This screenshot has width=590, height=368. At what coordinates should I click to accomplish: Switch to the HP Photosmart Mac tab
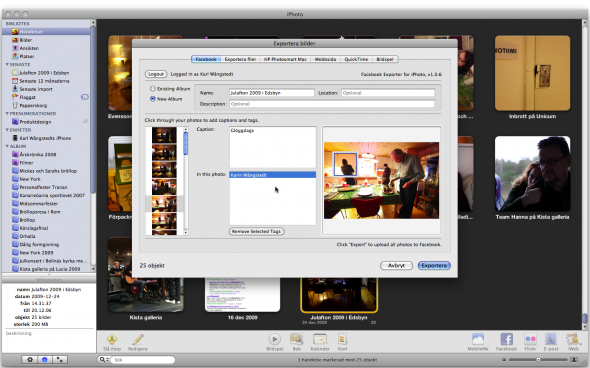click(x=285, y=59)
